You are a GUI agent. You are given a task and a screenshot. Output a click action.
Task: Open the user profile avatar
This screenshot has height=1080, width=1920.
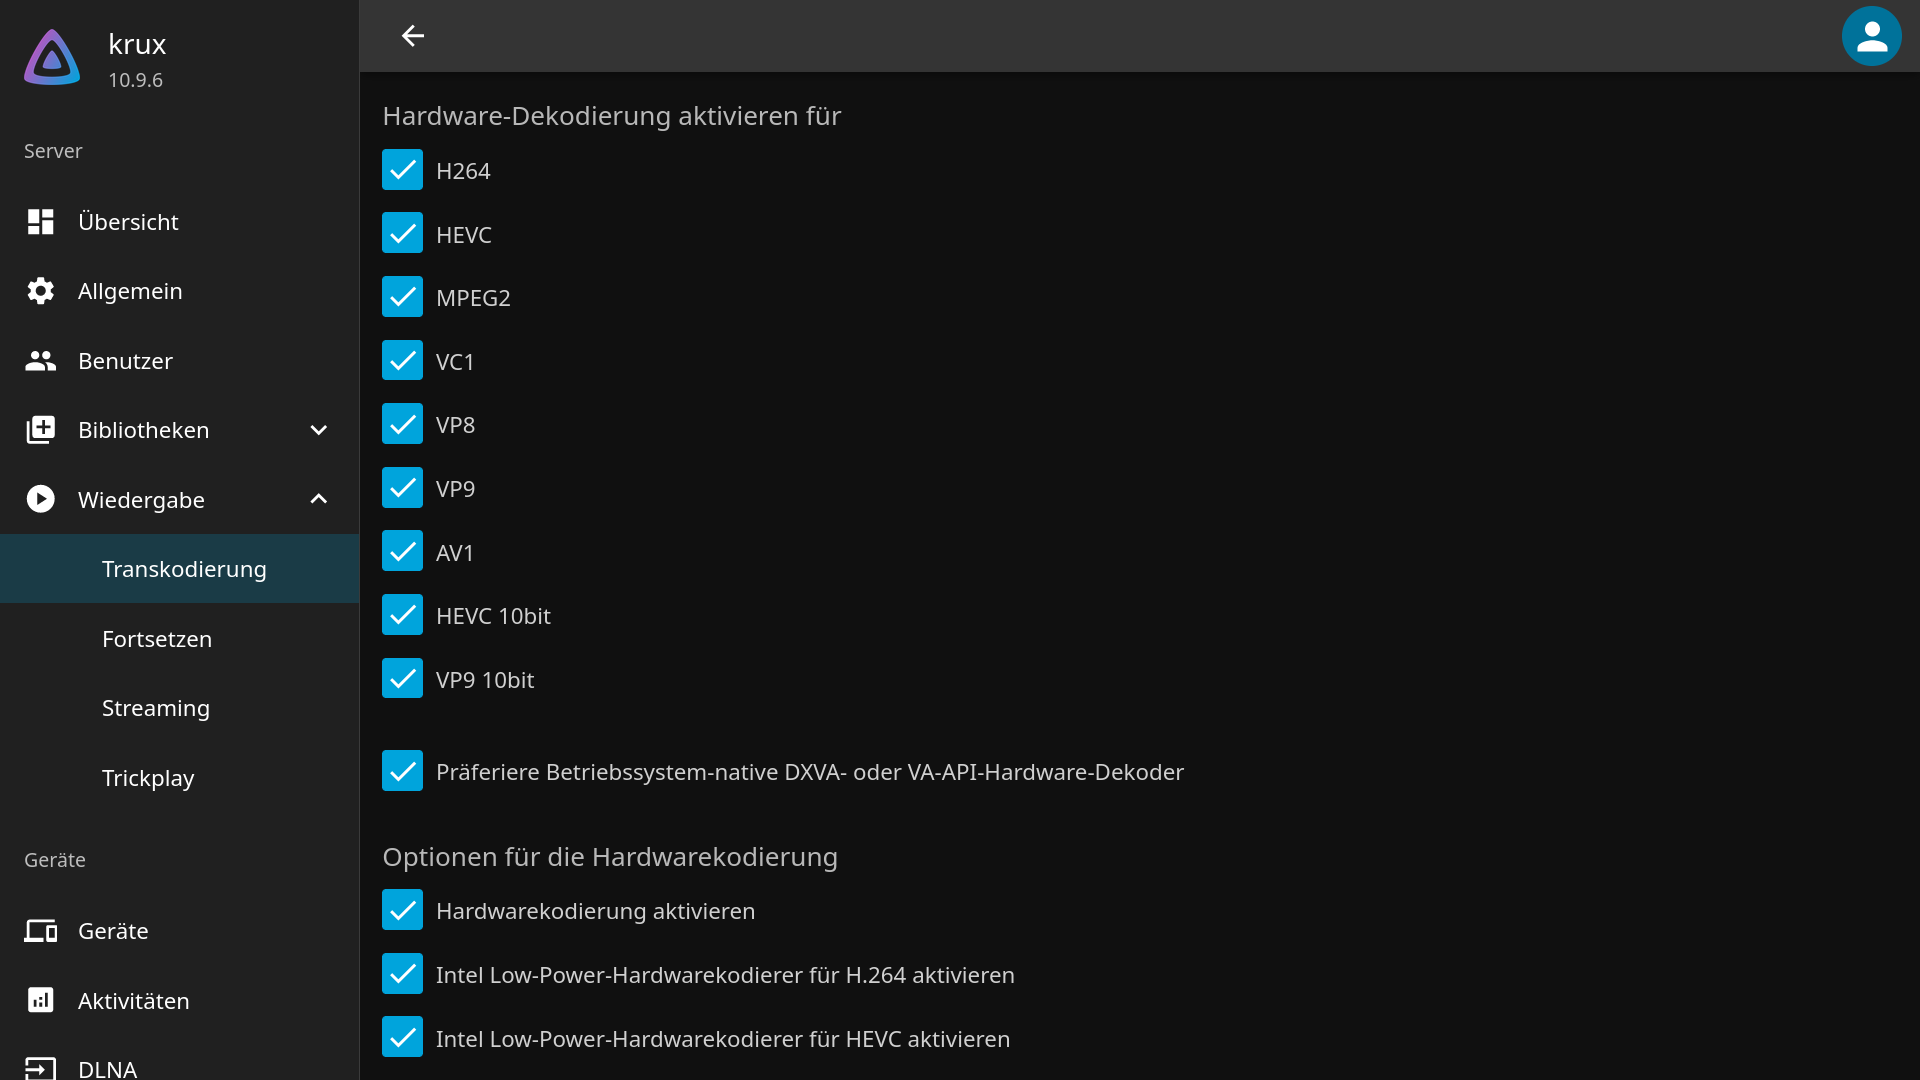(1871, 36)
